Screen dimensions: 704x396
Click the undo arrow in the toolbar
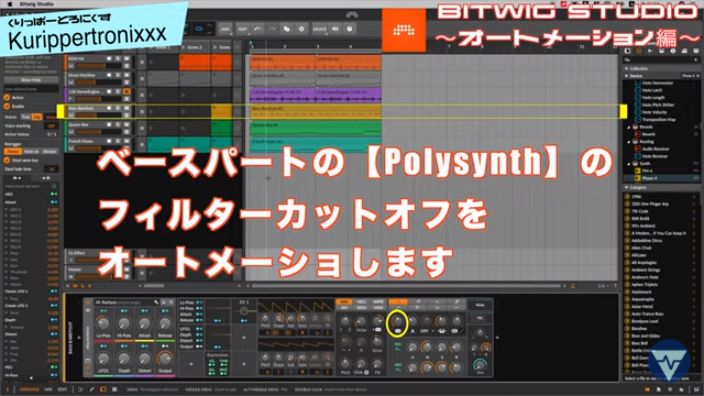pos(258,29)
